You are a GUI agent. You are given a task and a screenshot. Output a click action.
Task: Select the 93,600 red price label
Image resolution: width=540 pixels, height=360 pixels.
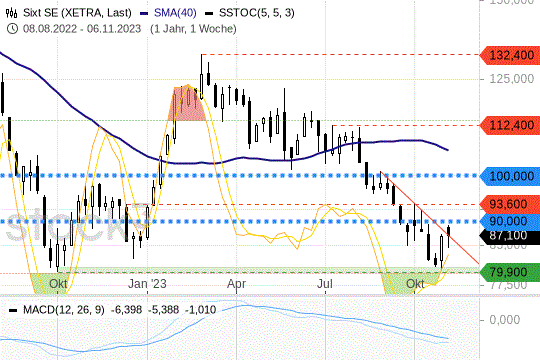510,204
